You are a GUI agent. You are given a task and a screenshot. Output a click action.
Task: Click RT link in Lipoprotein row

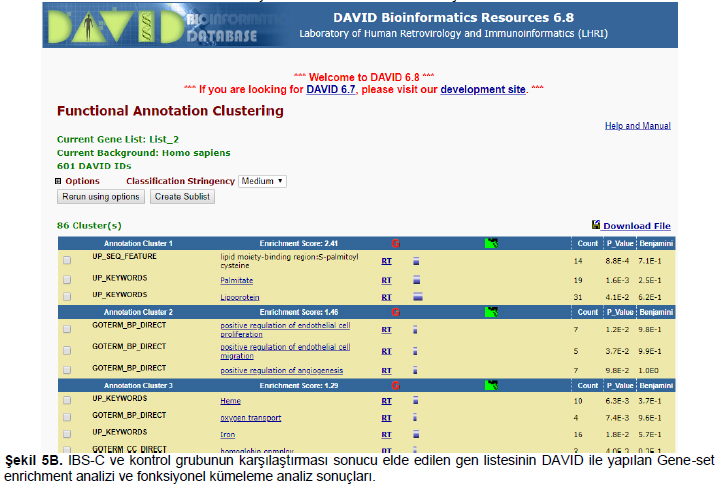(x=386, y=297)
